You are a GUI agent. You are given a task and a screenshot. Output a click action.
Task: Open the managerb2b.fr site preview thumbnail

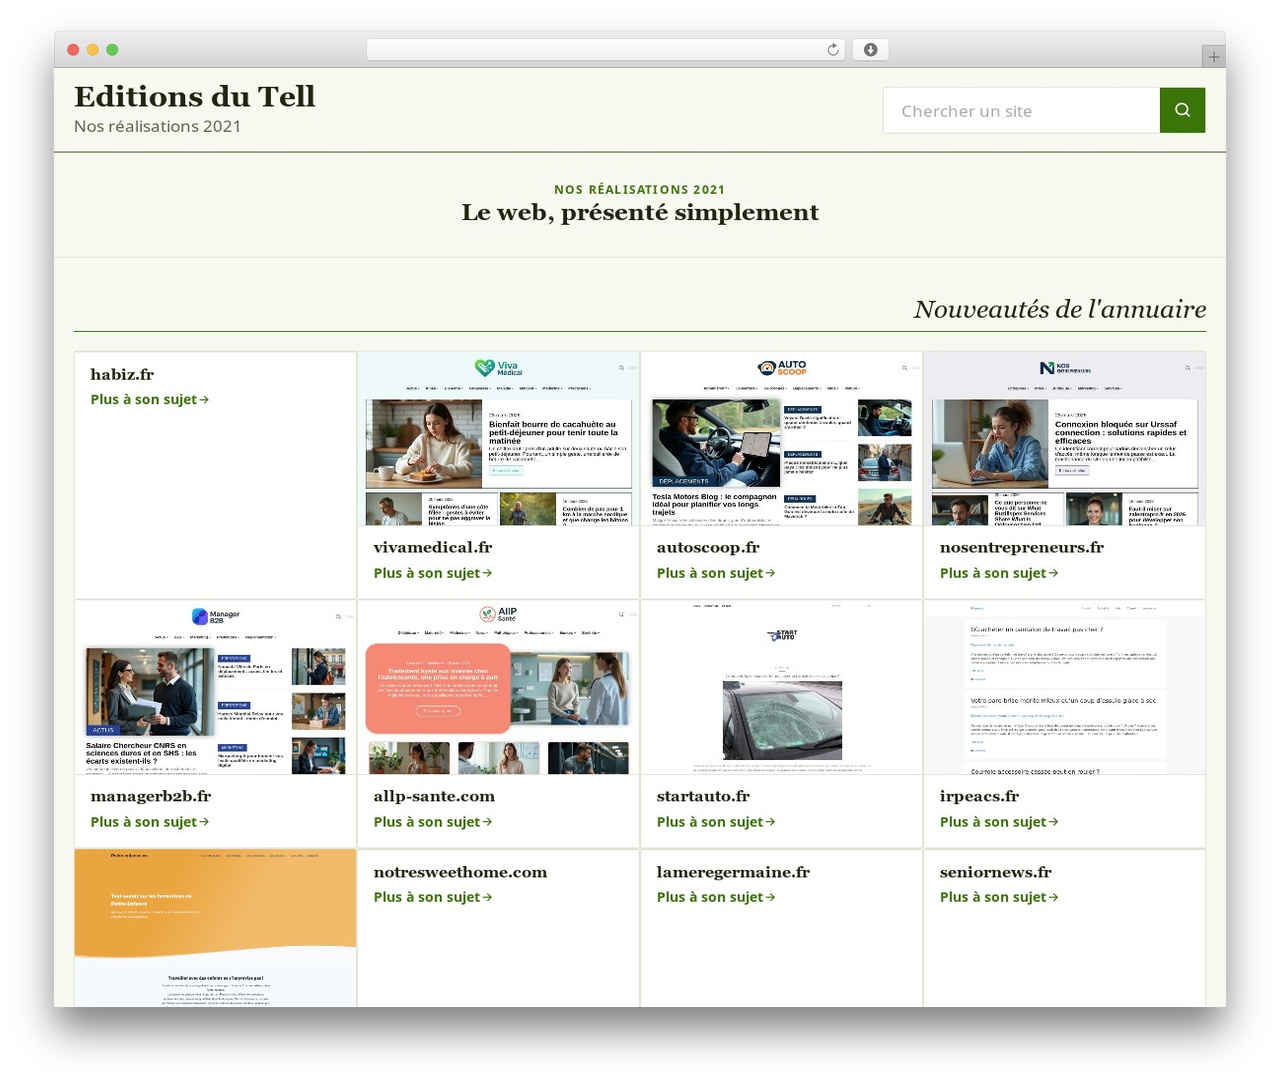[x=215, y=688]
